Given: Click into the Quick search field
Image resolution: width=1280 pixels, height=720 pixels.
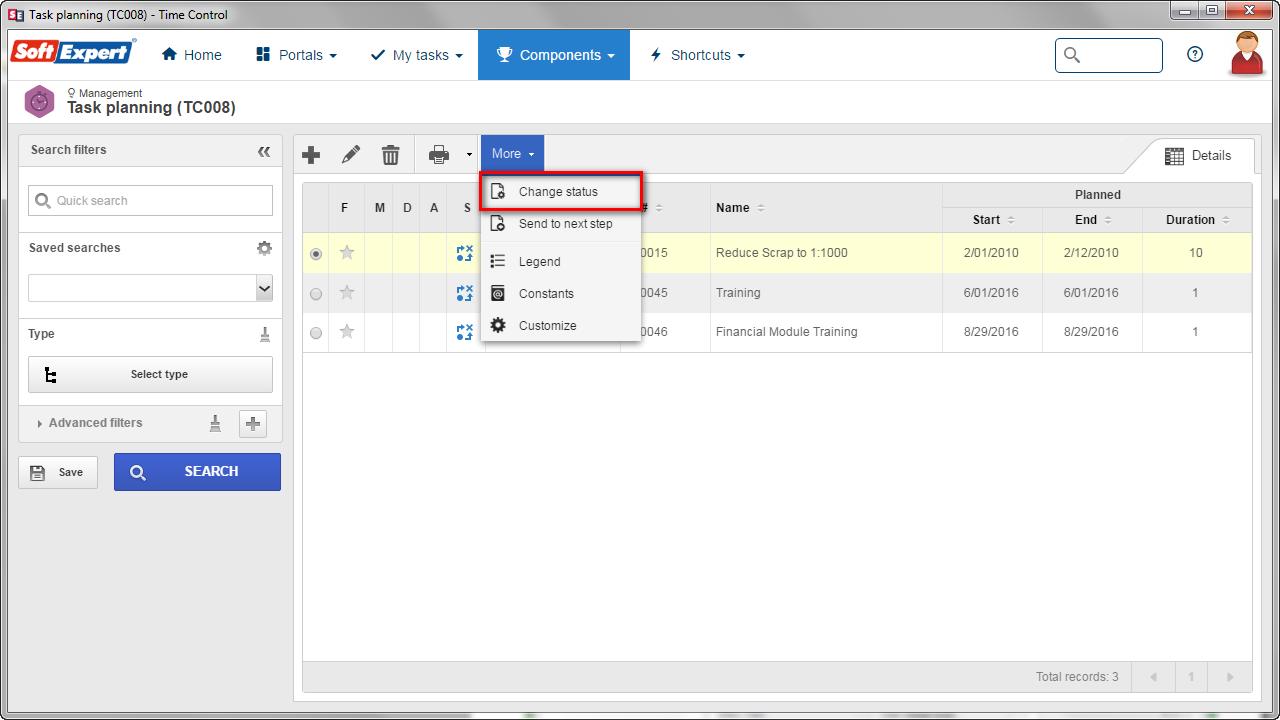Looking at the screenshot, I should pos(150,200).
